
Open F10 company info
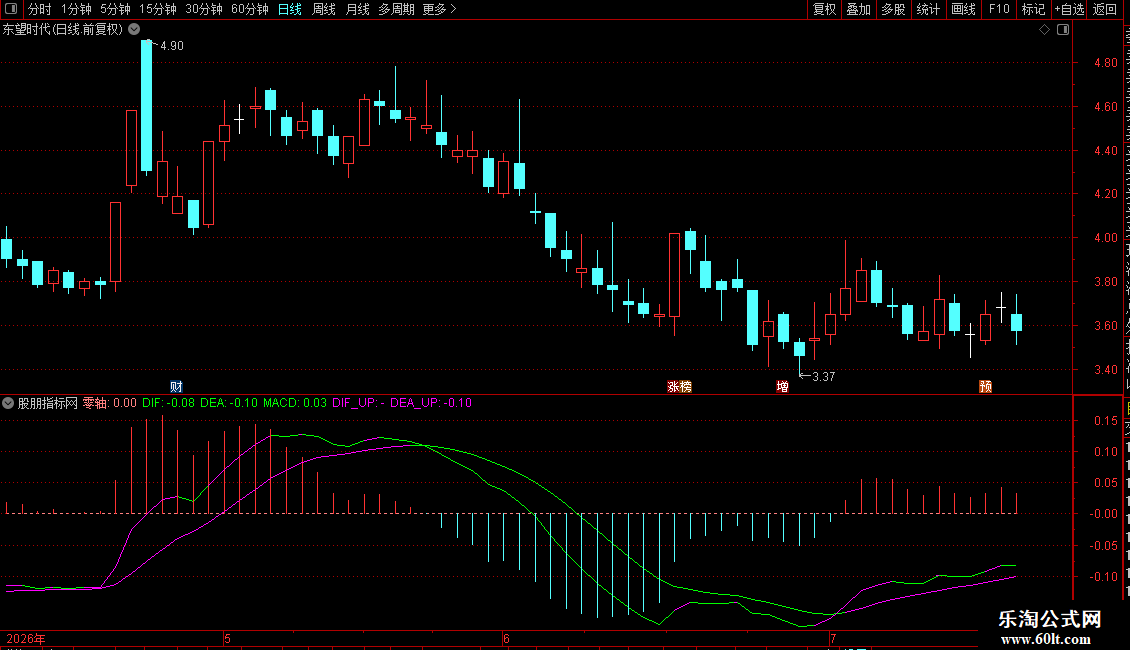pos(999,9)
